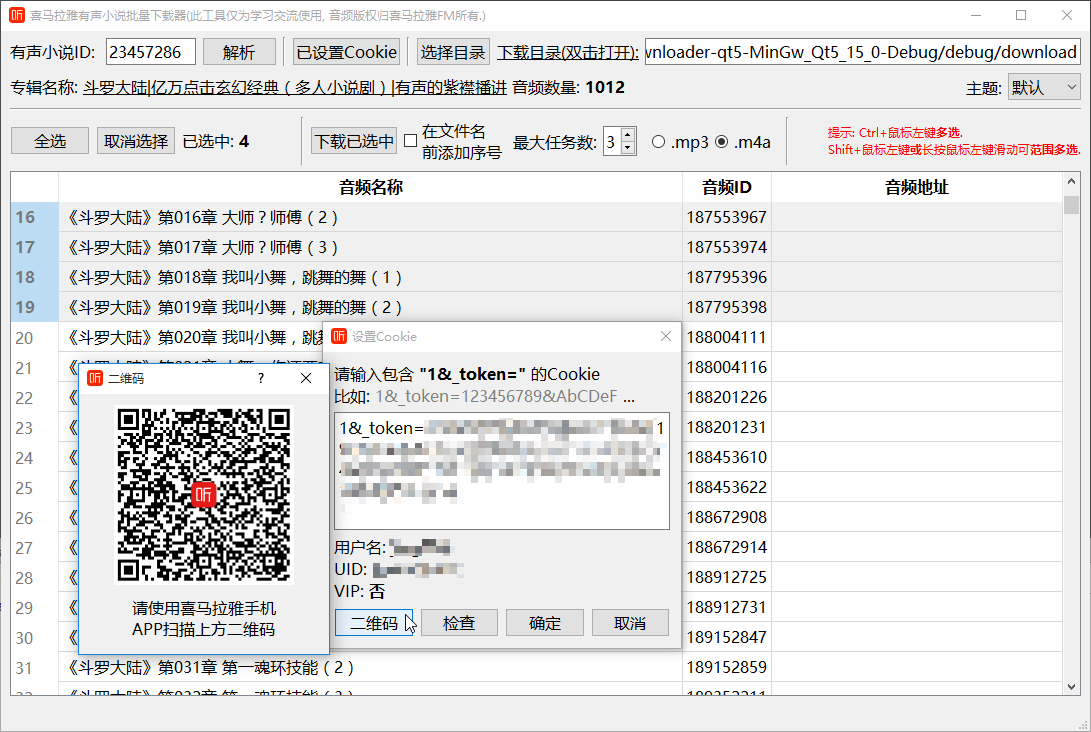Decrease 最大任务数 with the down arrow
The height and width of the screenshot is (732, 1091).
628,148
